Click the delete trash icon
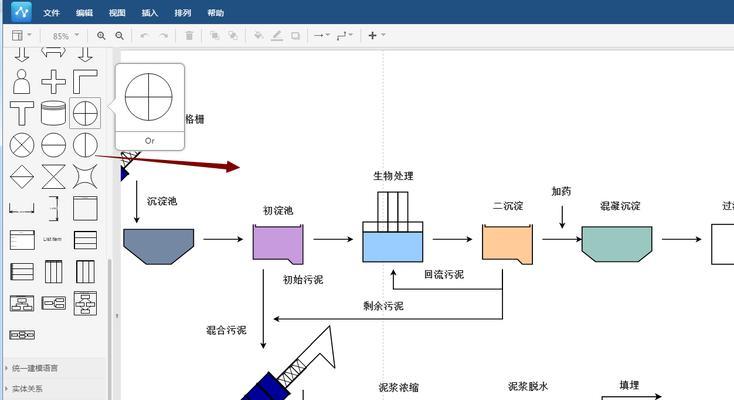Screen dimensions: 734x400 pos(189,36)
